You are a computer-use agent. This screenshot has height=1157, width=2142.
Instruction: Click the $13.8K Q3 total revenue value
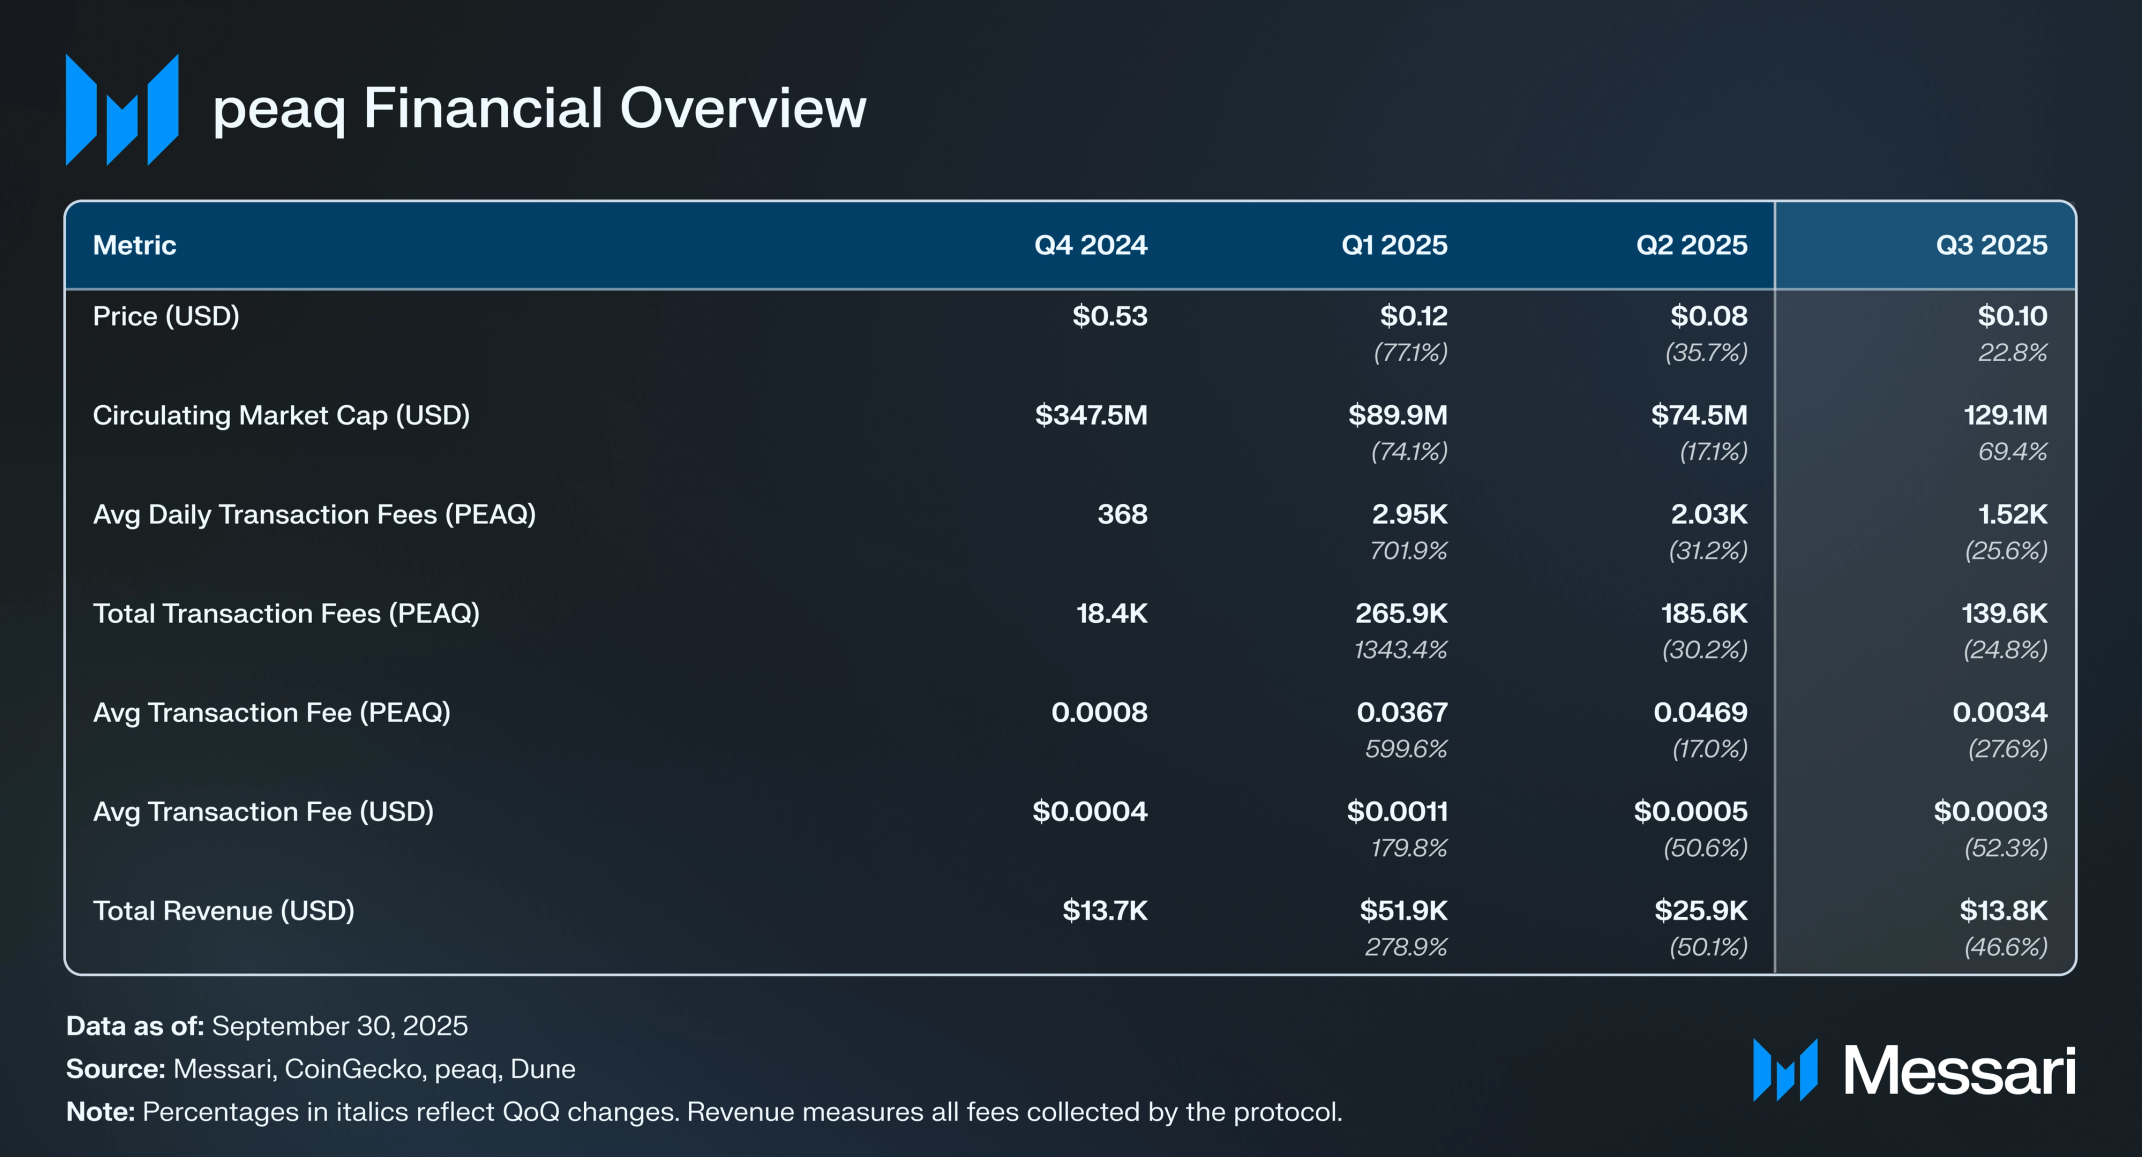[2002, 911]
